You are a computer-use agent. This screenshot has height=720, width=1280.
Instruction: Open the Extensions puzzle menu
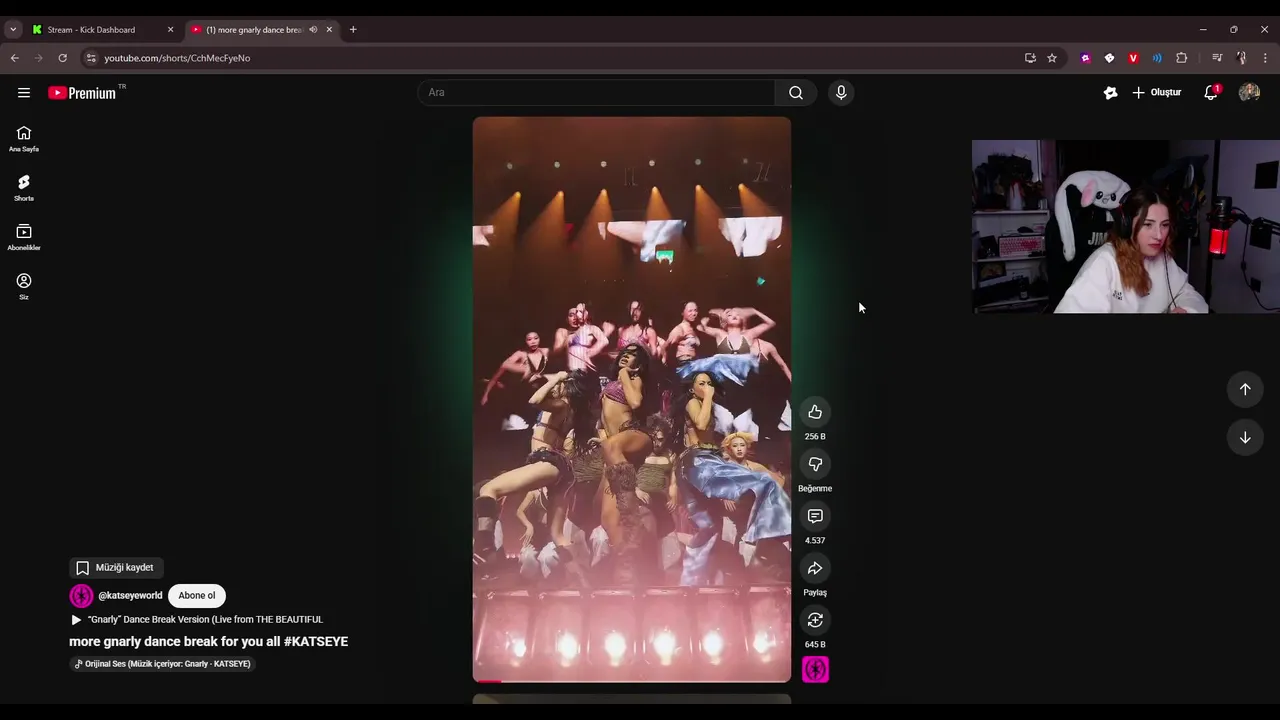tap(1181, 58)
